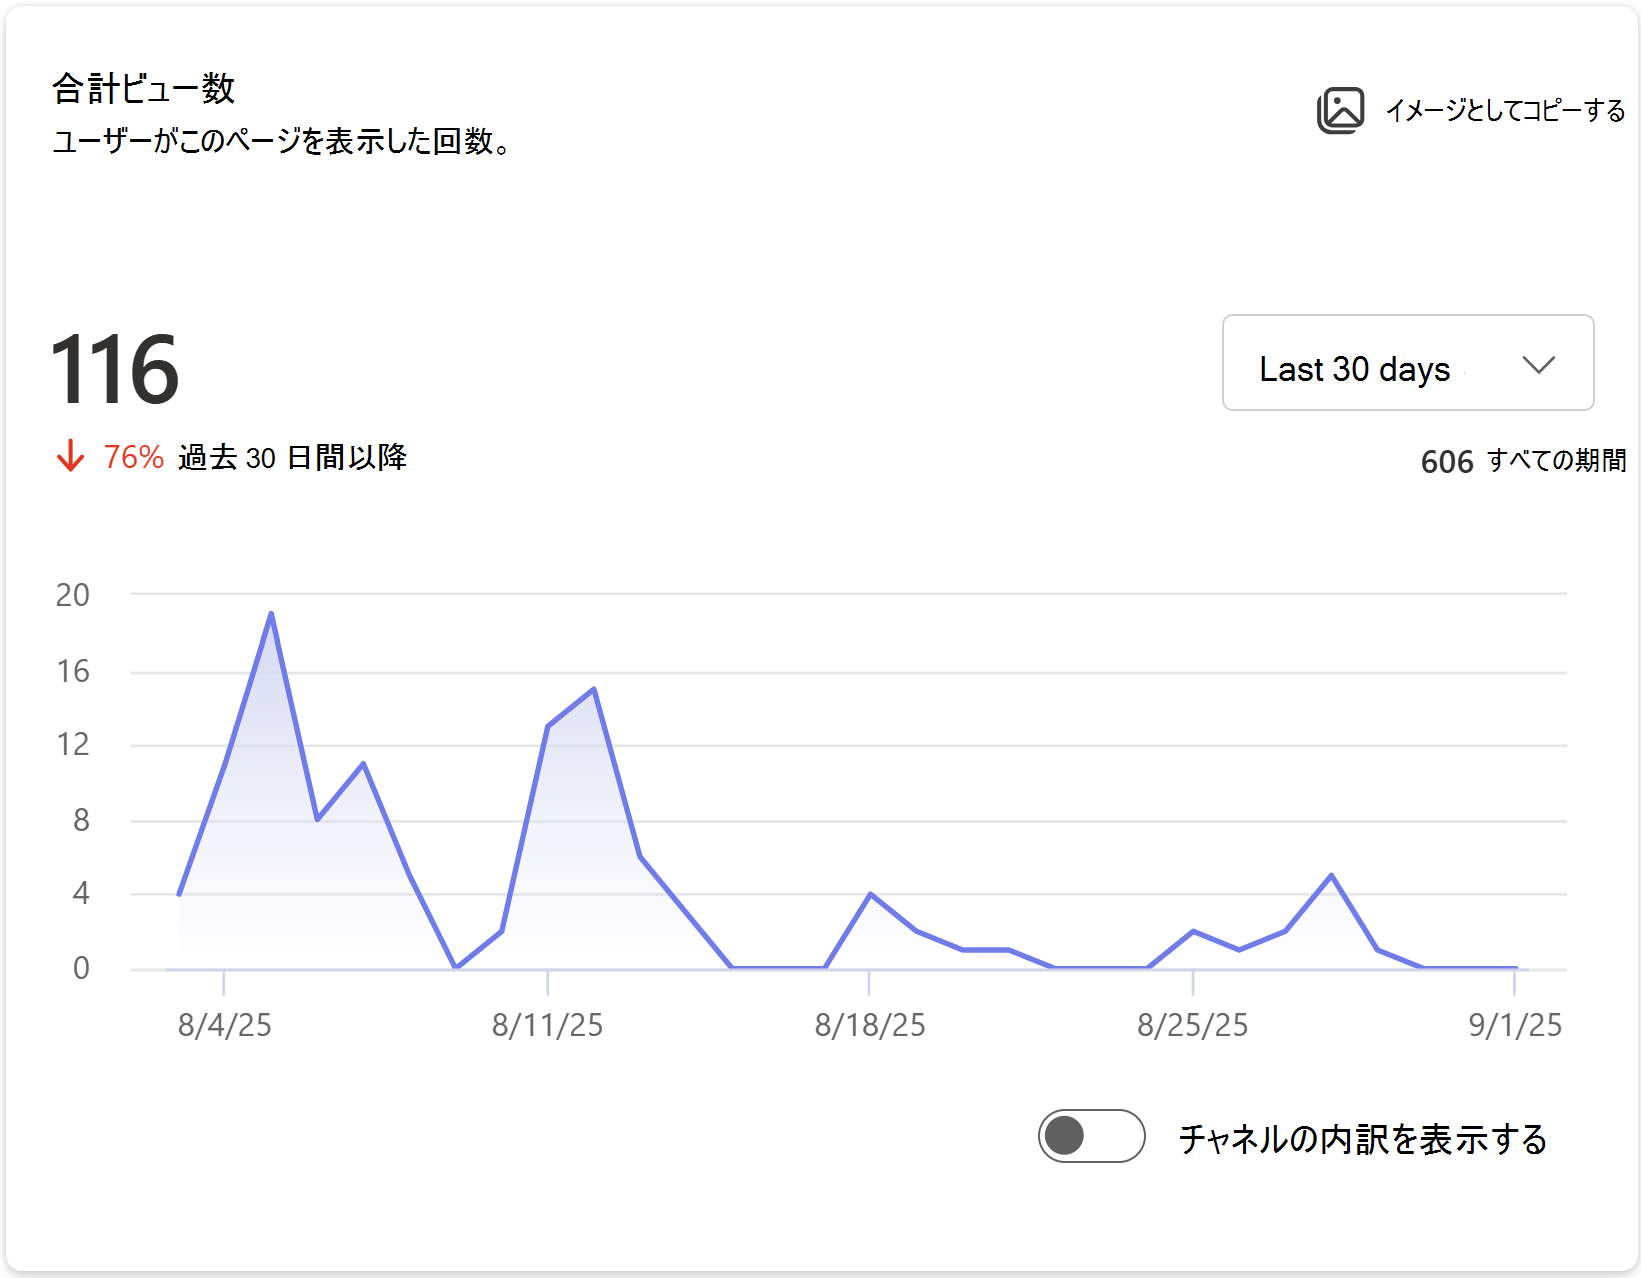The width and height of the screenshot is (1641, 1278).
Task: Click the chart peak after 8/11
Action: (594, 689)
